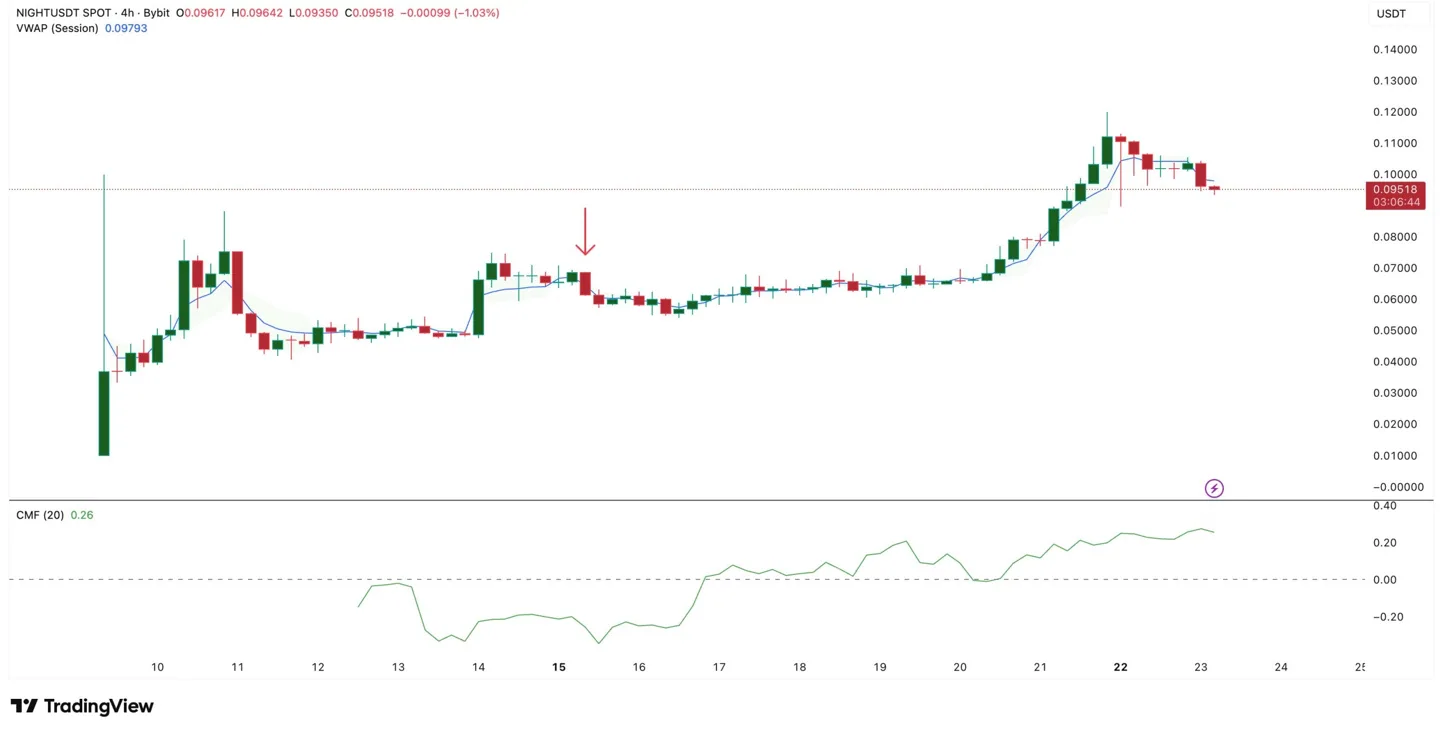Open the TradingView logo link
The width and height of the screenshot is (1440, 731).
(x=82, y=706)
